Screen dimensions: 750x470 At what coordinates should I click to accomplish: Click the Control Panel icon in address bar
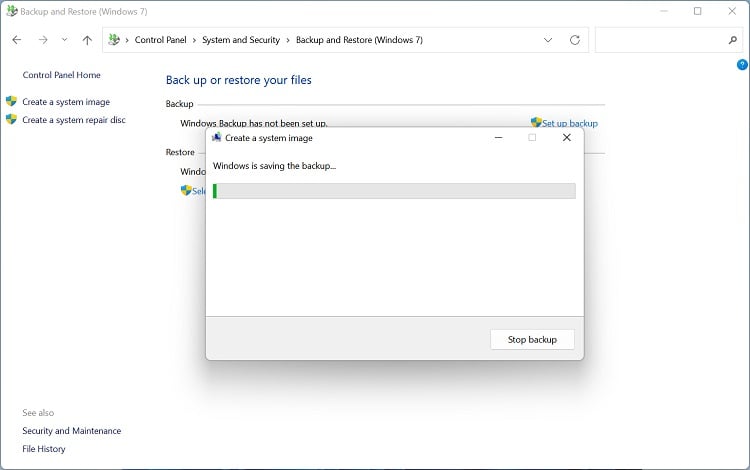click(114, 40)
